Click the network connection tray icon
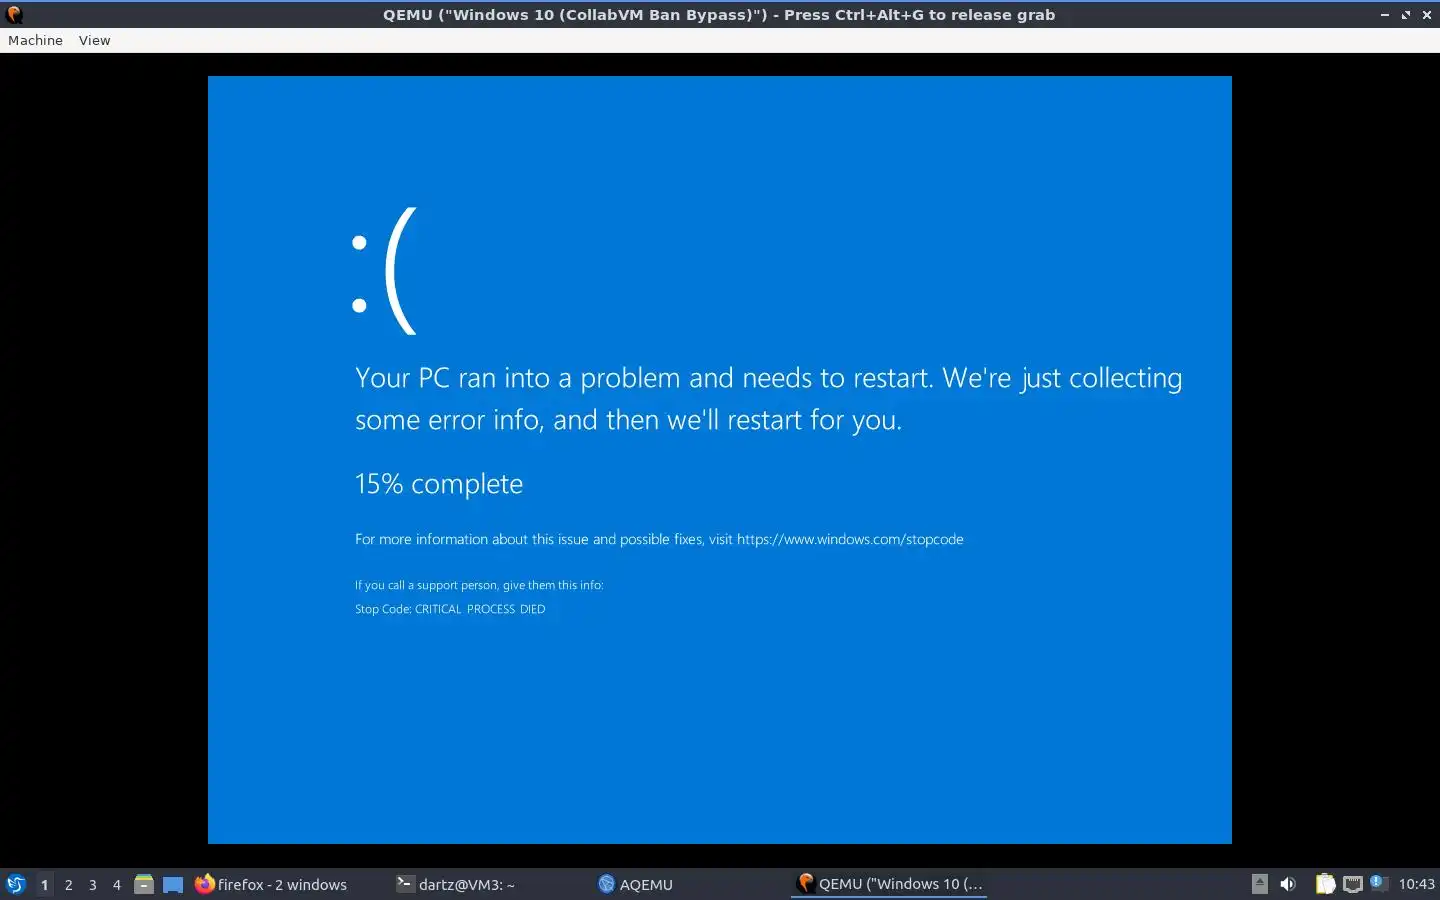Screen dimensions: 1440x900 (x=1353, y=884)
